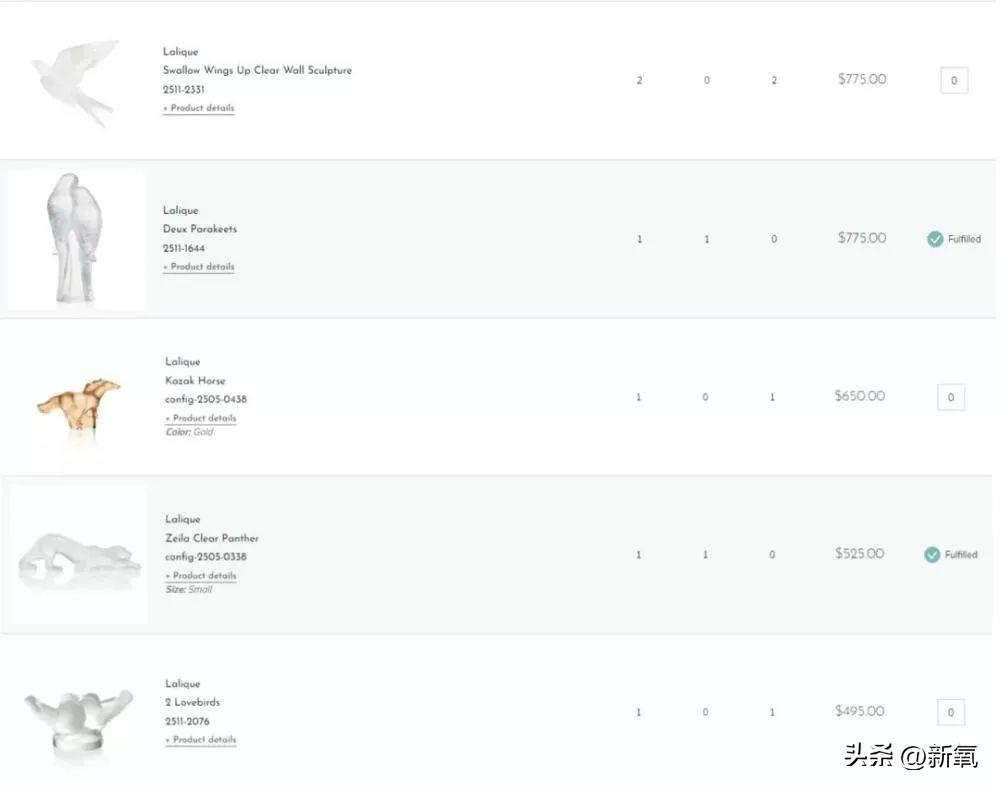
Task: Open Swallow Wings Up sculpture thumbnail
Action: 75,81
